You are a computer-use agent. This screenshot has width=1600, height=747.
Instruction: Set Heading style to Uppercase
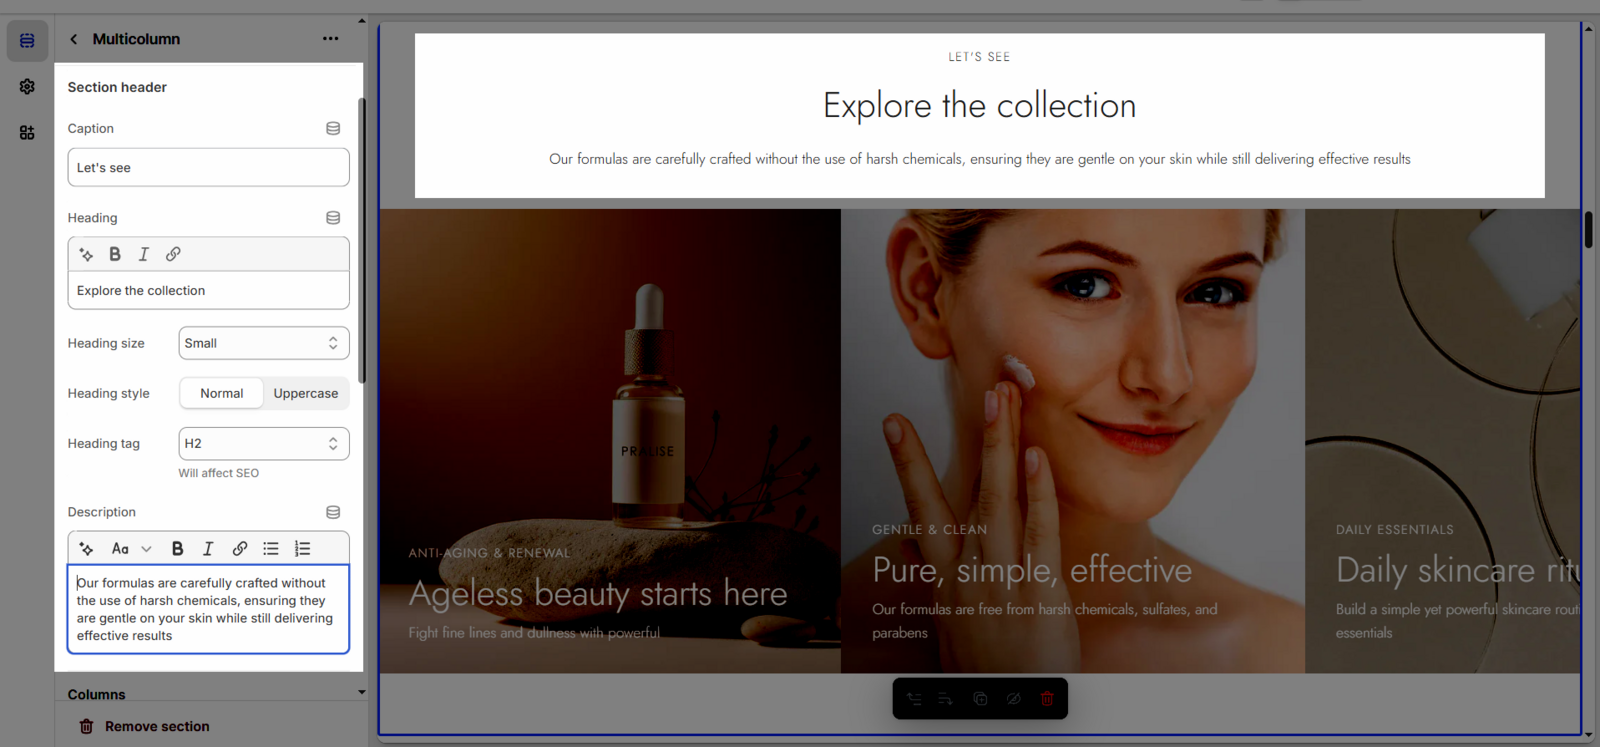[305, 393]
